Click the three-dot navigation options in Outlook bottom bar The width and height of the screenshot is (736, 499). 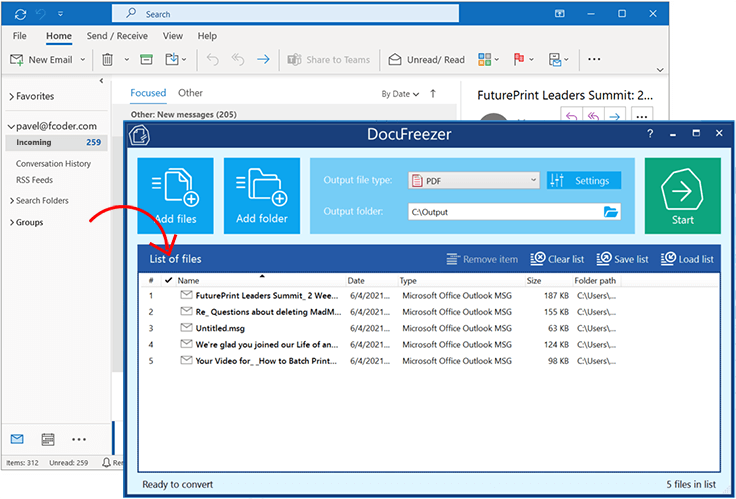(x=79, y=439)
